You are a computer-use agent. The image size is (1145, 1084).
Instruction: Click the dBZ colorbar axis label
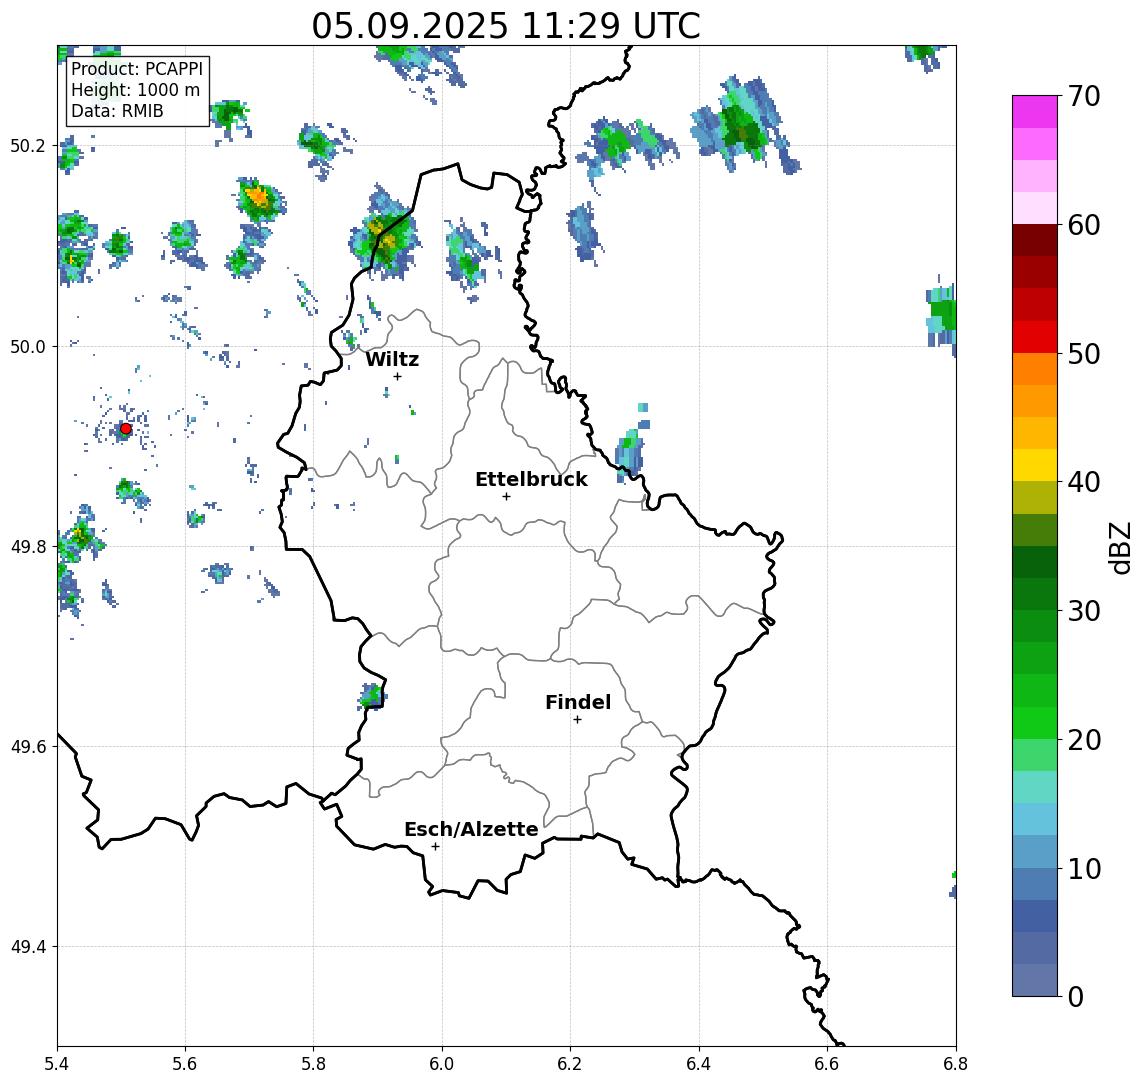pyautogui.click(x=1119, y=547)
